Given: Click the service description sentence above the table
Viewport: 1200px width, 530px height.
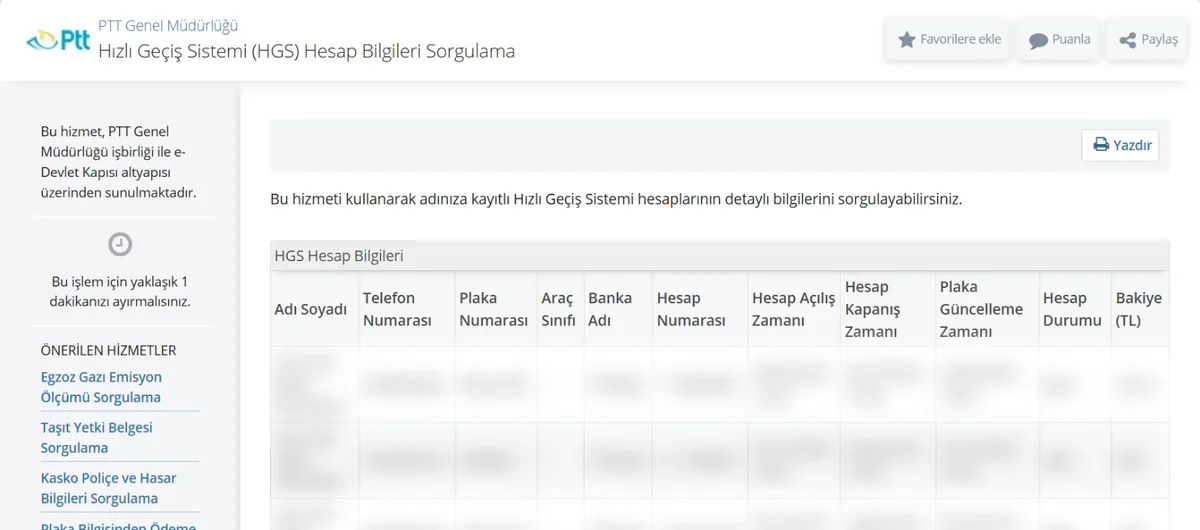Looking at the screenshot, I should (x=616, y=199).
